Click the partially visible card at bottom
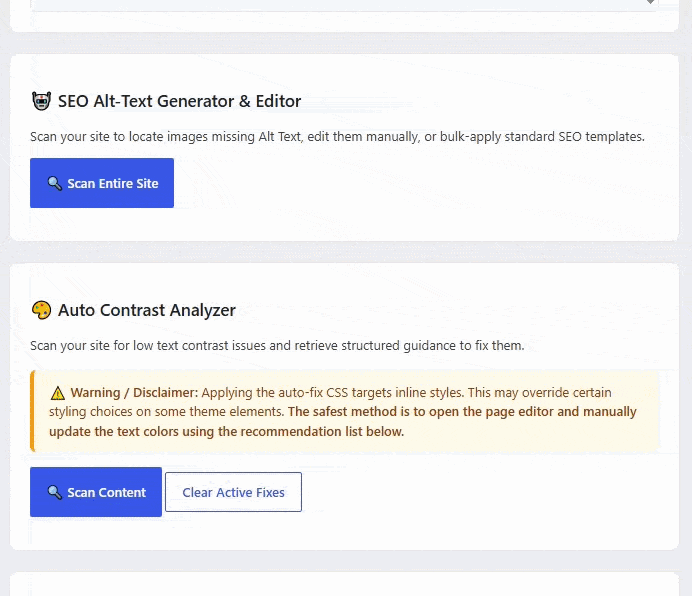 click(344, 584)
